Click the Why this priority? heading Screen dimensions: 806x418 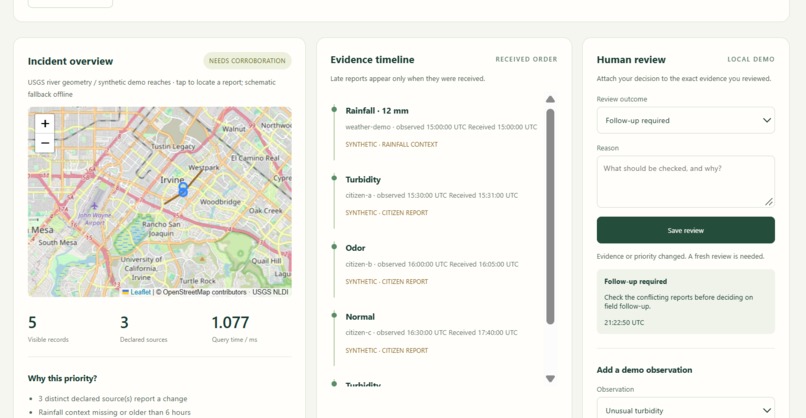tap(62, 378)
